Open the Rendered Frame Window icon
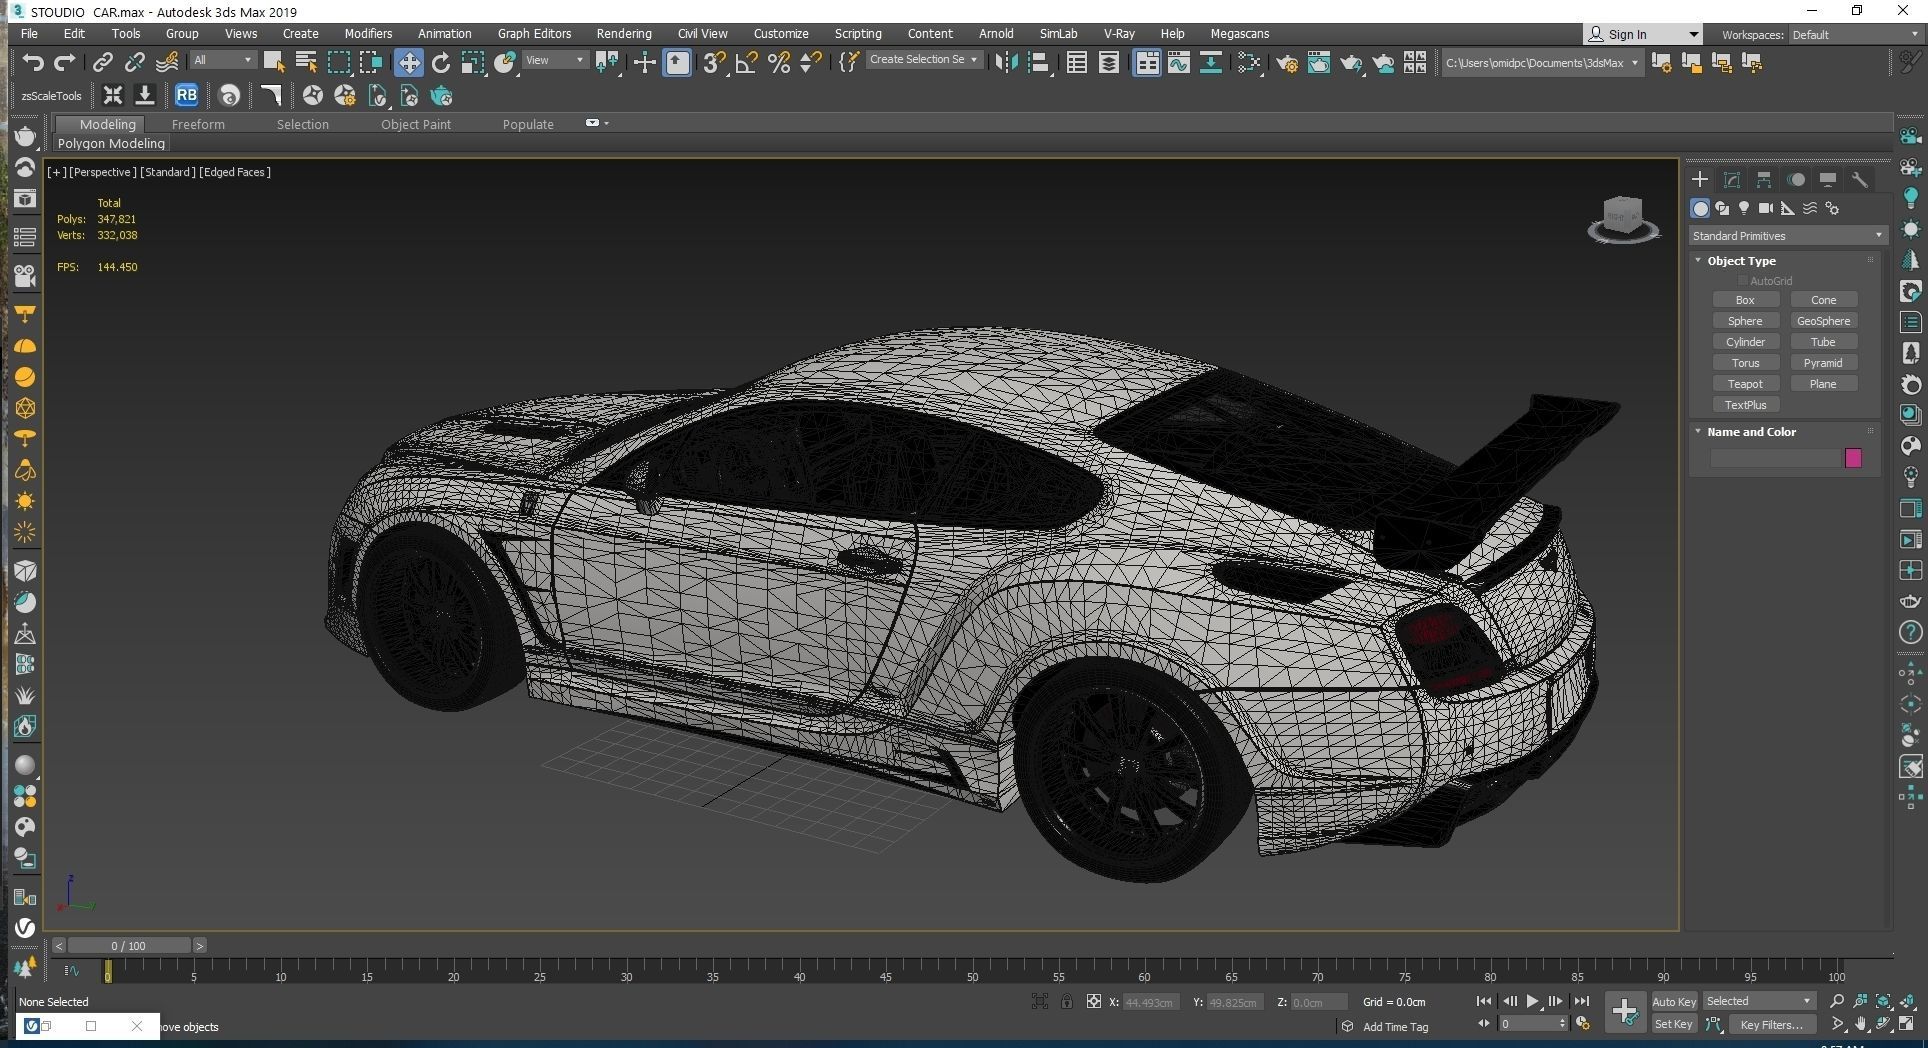Image resolution: width=1928 pixels, height=1048 pixels. pos(1319,62)
